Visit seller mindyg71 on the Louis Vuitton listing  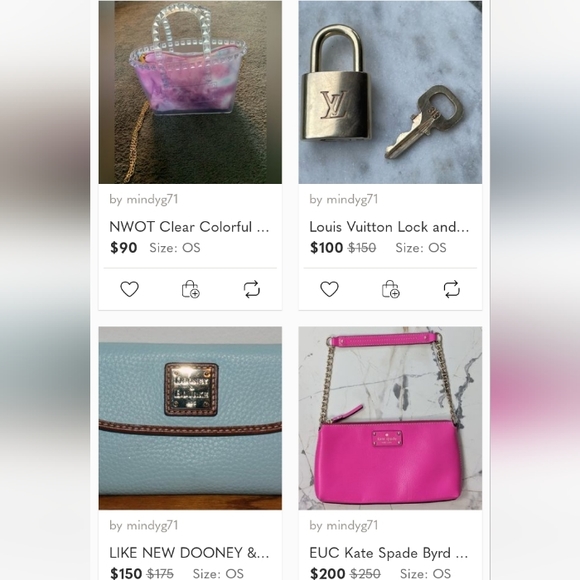pyautogui.click(x=344, y=199)
